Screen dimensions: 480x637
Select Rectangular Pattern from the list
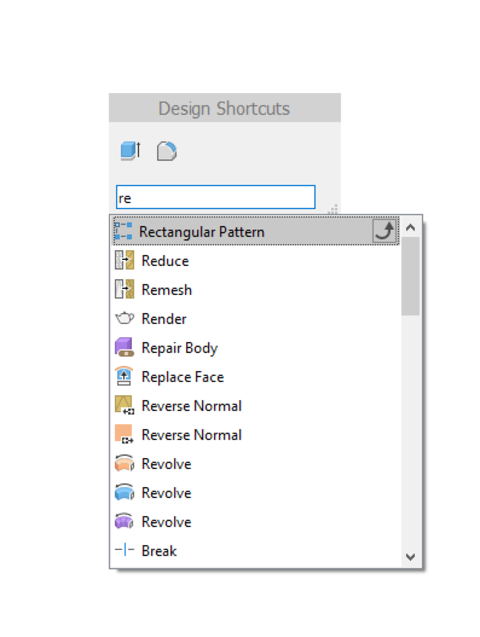pyautogui.click(x=256, y=231)
